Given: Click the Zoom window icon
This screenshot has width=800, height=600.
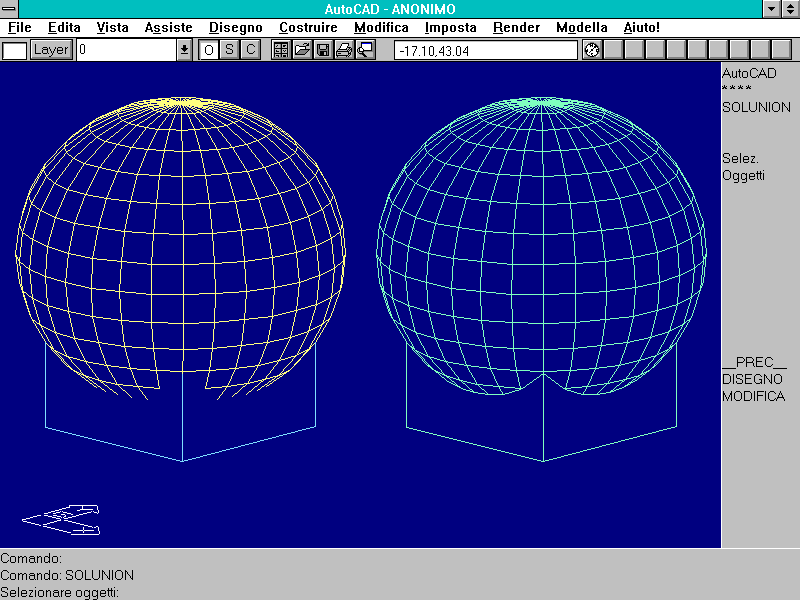Looking at the screenshot, I should 365,50.
